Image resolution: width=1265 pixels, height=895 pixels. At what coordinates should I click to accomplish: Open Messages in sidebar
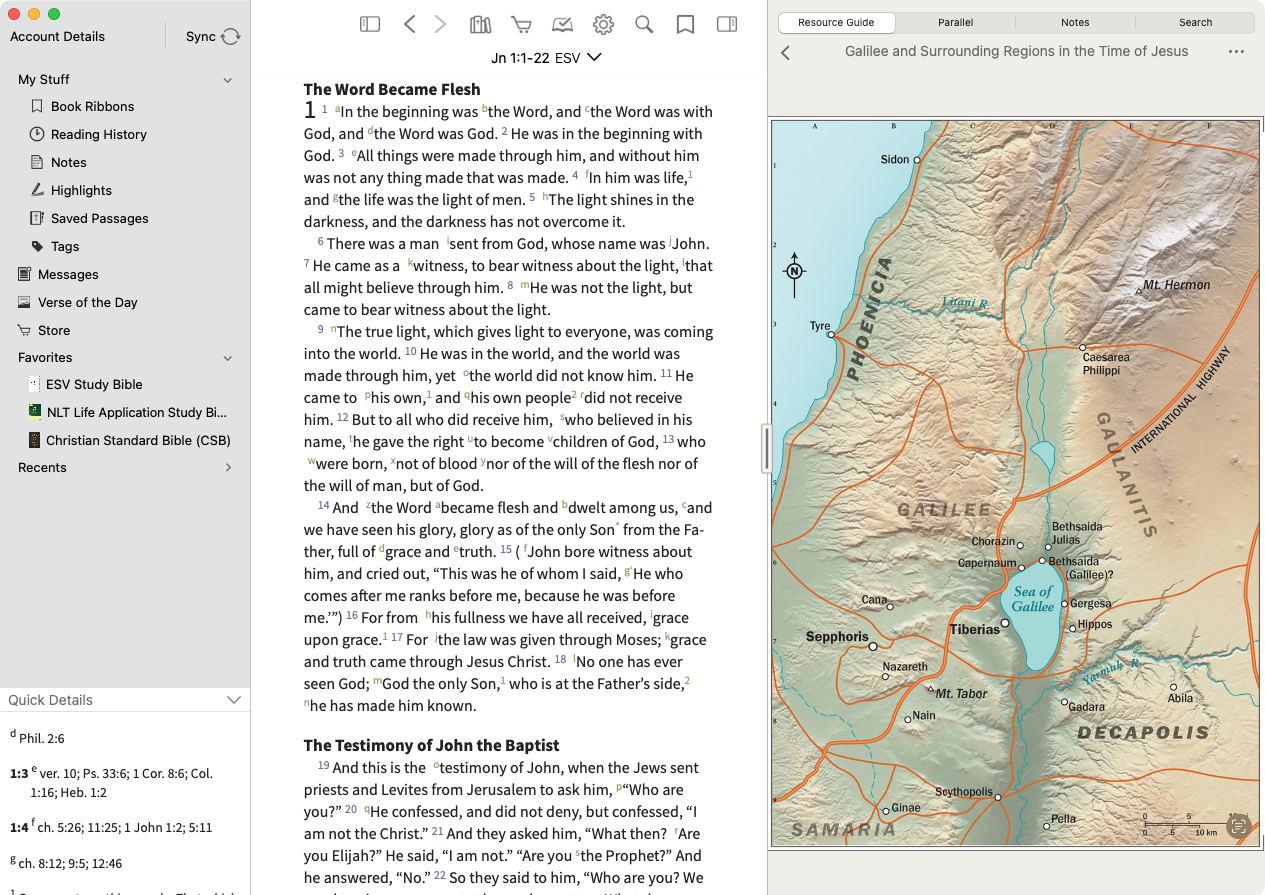(68, 274)
